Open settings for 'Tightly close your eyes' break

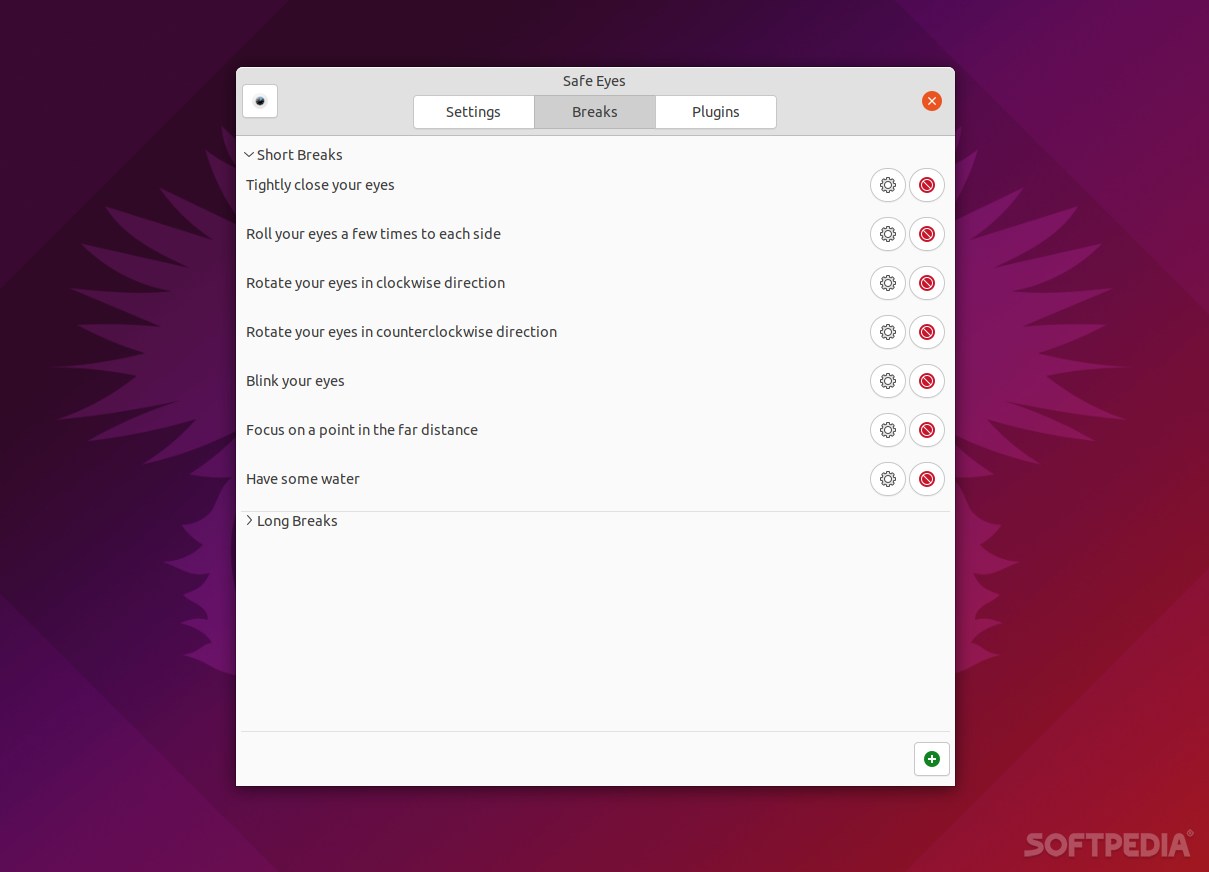point(887,185)
